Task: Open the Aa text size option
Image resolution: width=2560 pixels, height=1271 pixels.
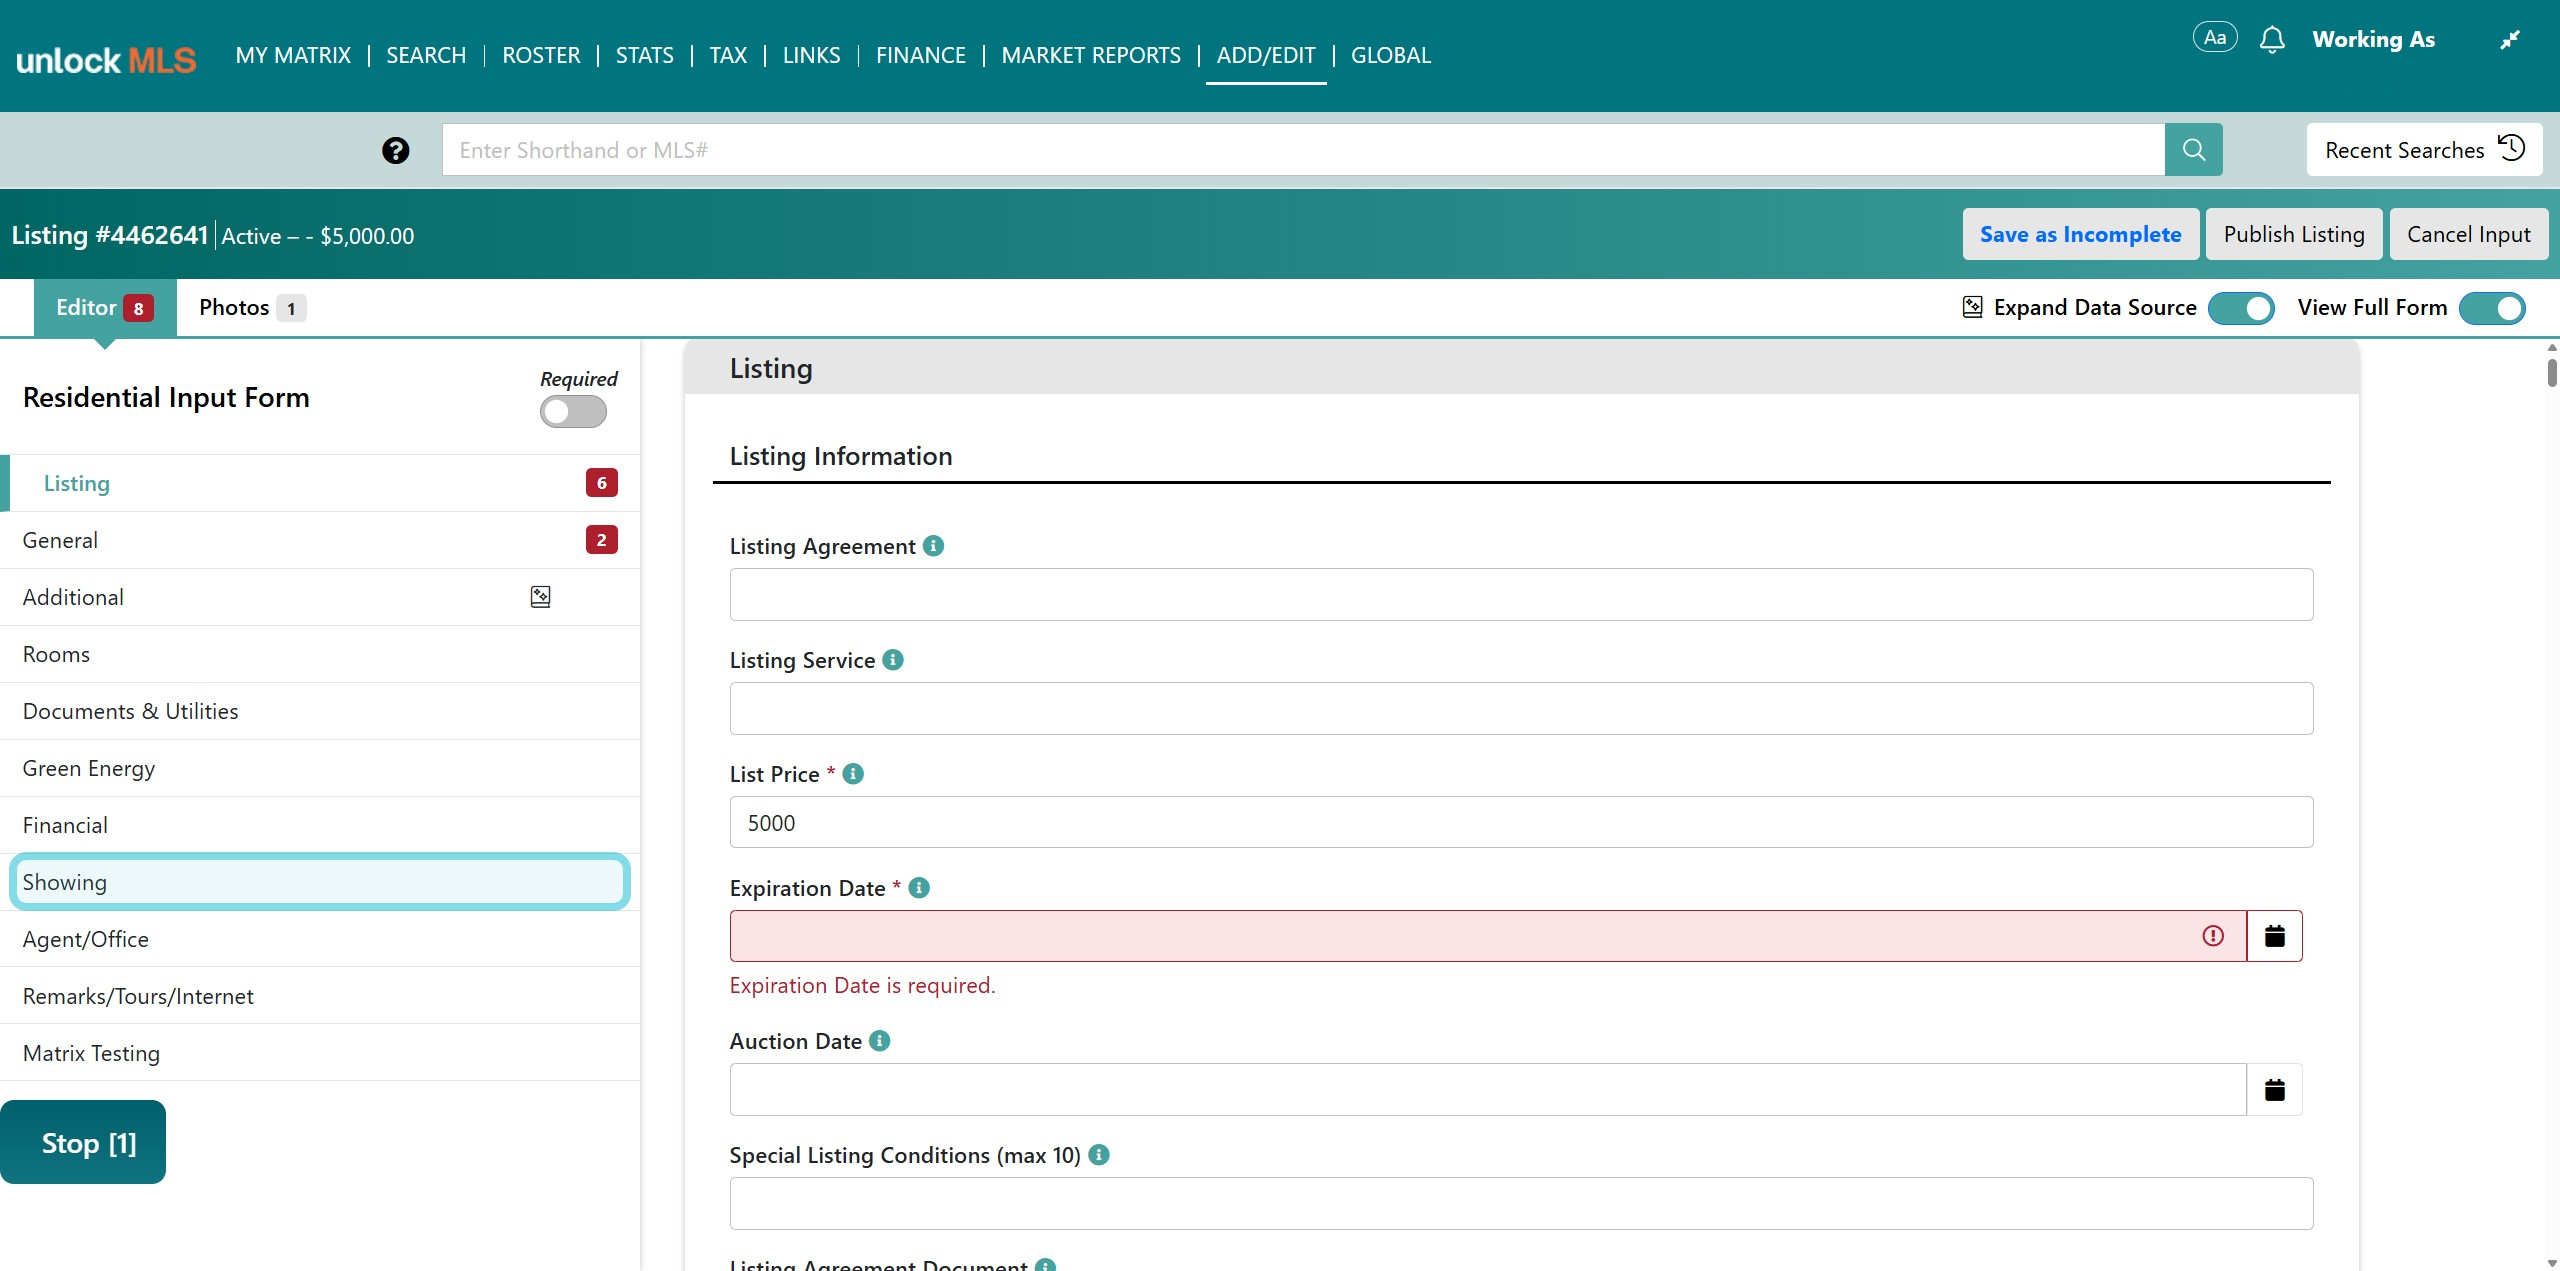Action: pos(2215,38)
